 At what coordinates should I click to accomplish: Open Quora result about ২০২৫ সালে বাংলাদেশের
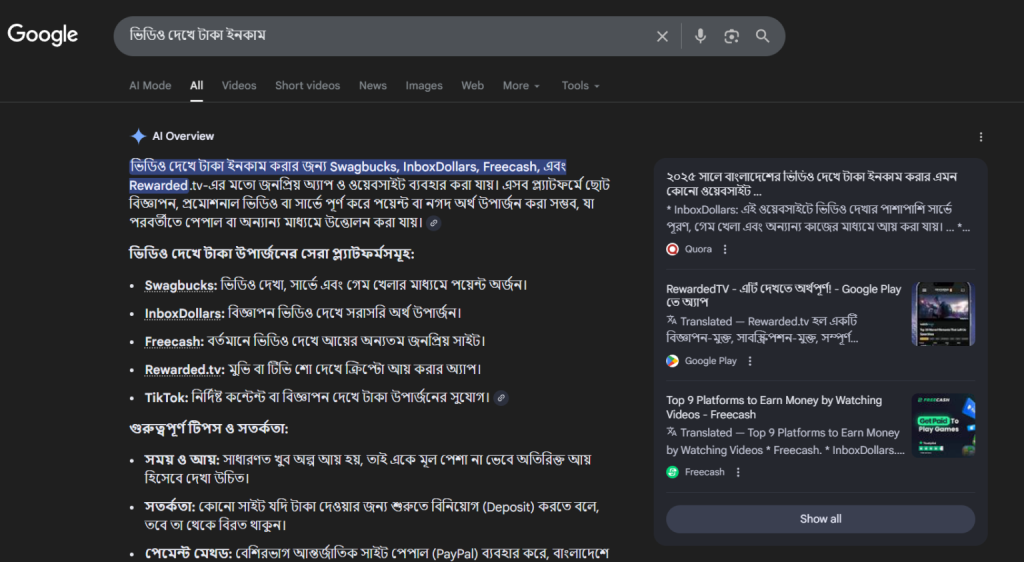pos(812,184)
